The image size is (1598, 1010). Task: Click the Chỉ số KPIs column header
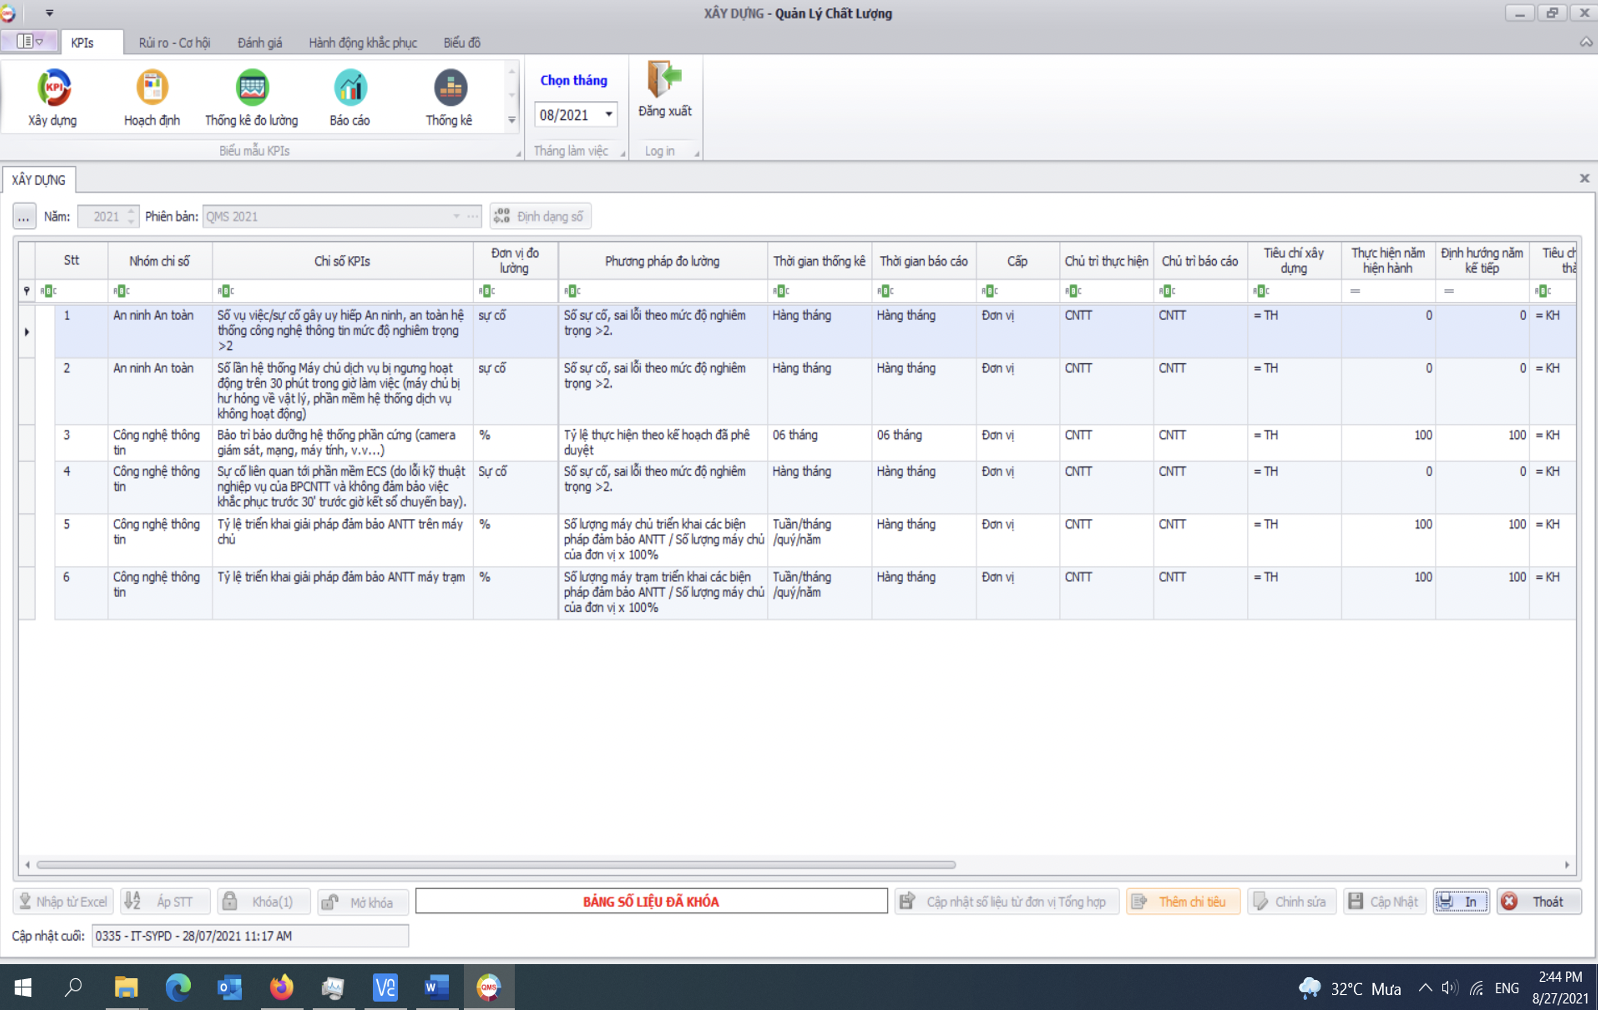(342, 261)
